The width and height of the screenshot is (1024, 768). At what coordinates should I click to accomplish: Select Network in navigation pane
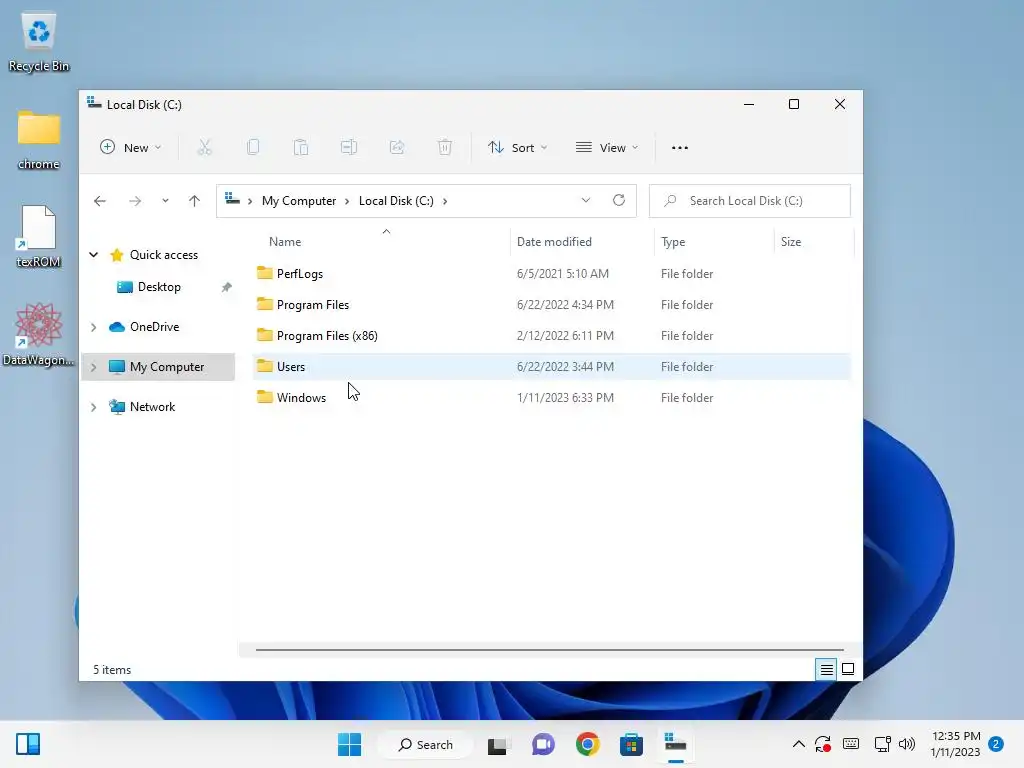coord(152,408)
